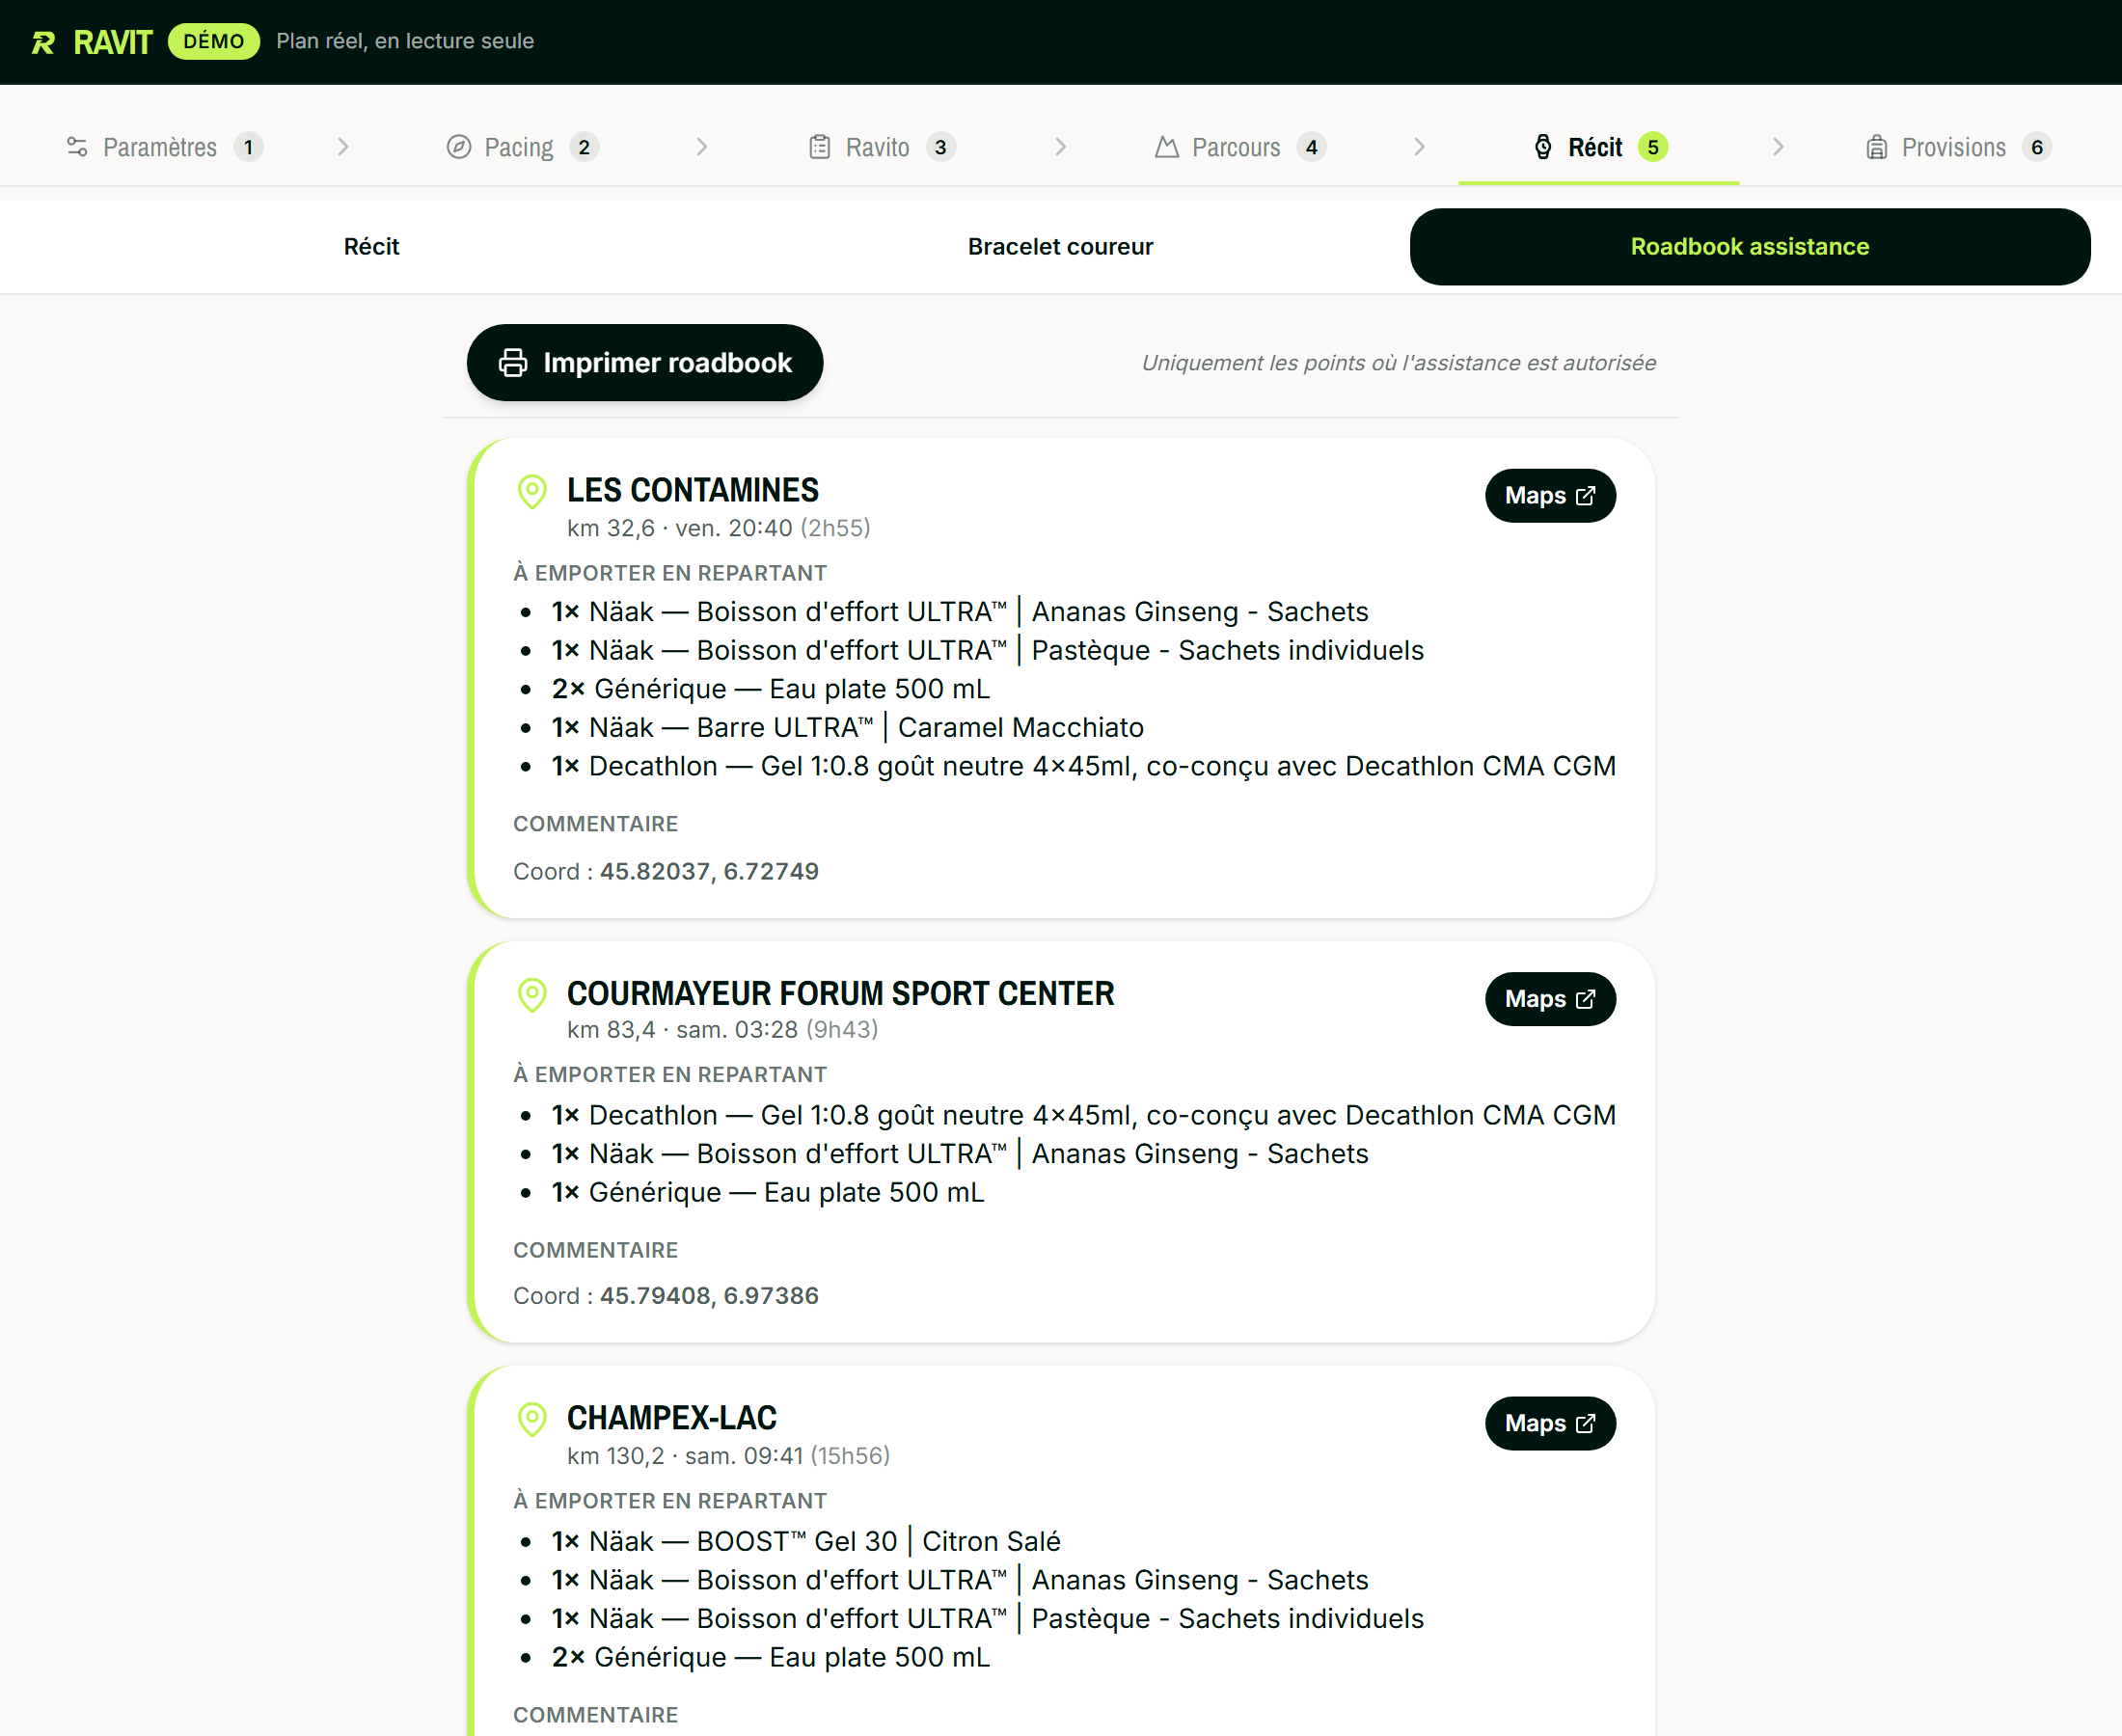Click the step number 5 badge
Viewport: 2122px width, 1736px height.
coord(1653,147)
